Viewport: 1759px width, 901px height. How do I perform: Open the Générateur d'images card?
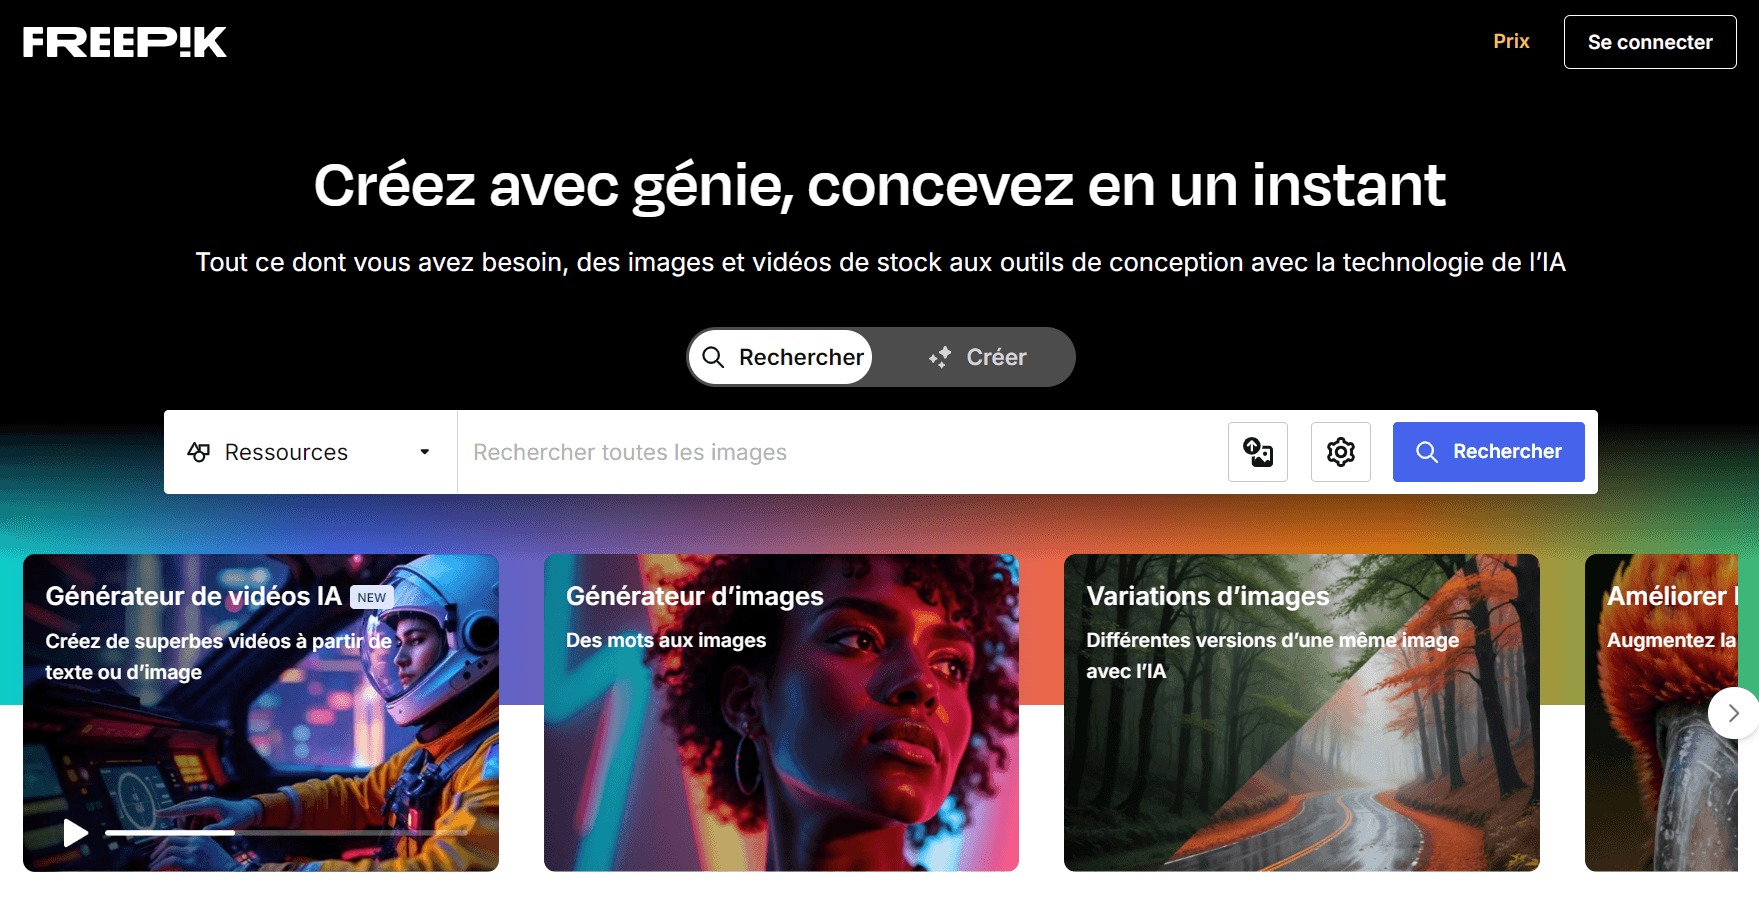point(781,713)
